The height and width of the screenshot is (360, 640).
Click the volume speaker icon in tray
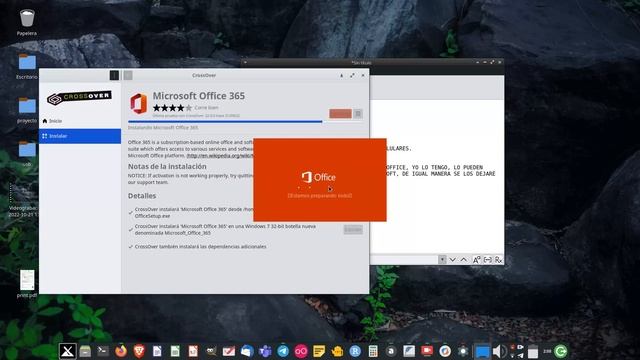[x=499, y=351]
